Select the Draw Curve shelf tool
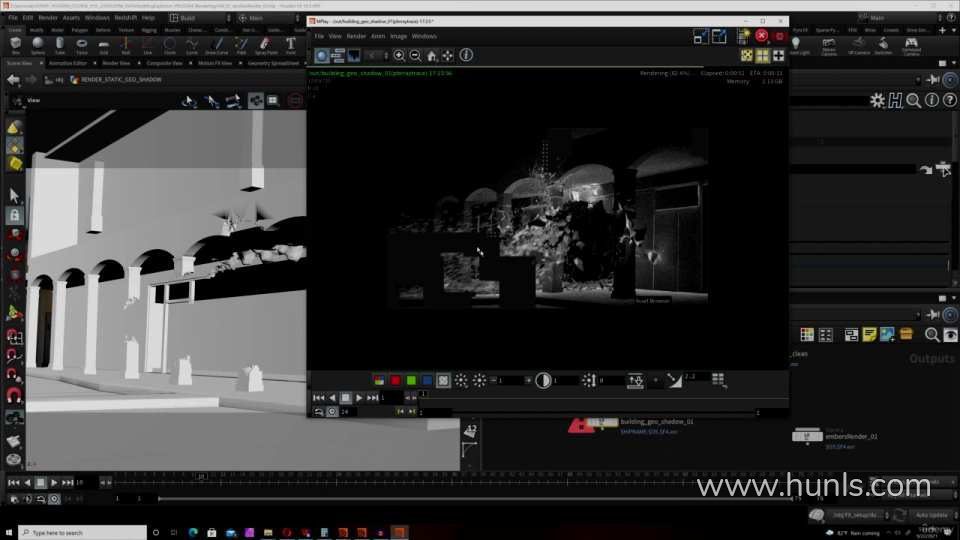Screen dimensions: 960x540 [x=217, y=44]
